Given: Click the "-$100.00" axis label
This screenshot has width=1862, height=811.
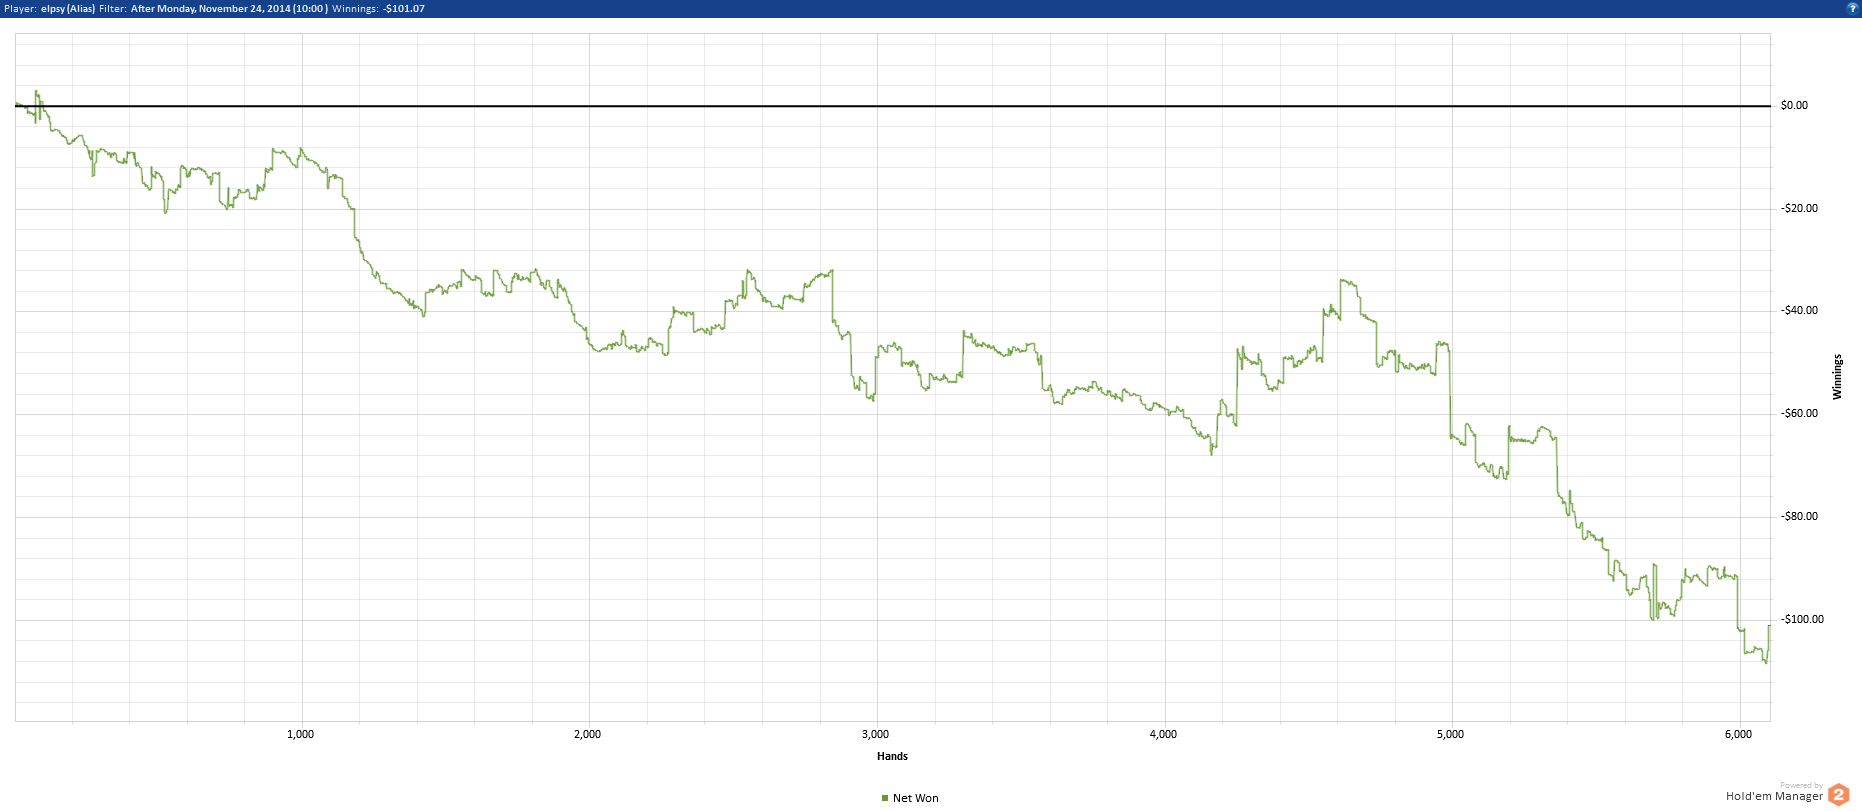Looking at the screenshot, I should [1802, 619].
